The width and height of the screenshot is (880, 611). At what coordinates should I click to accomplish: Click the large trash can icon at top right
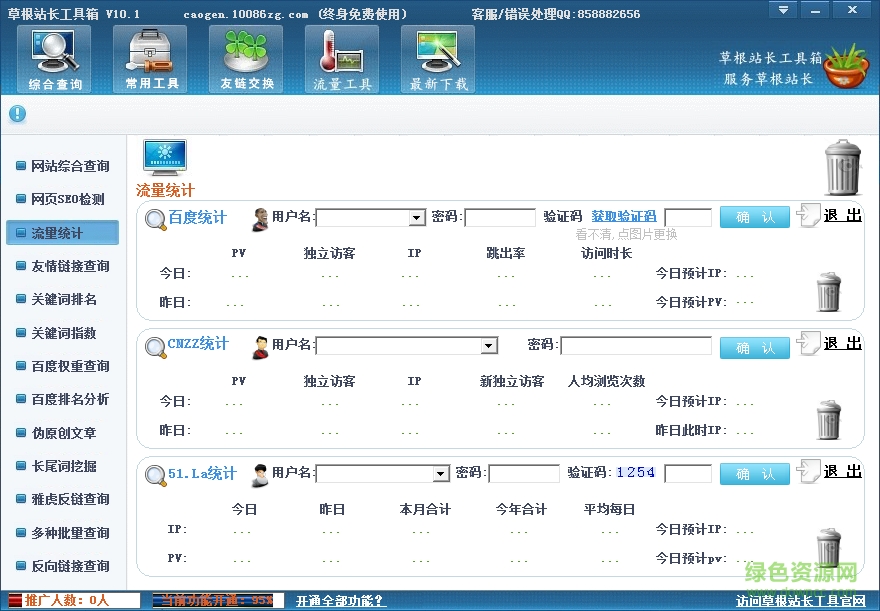(x=841, y=167)
